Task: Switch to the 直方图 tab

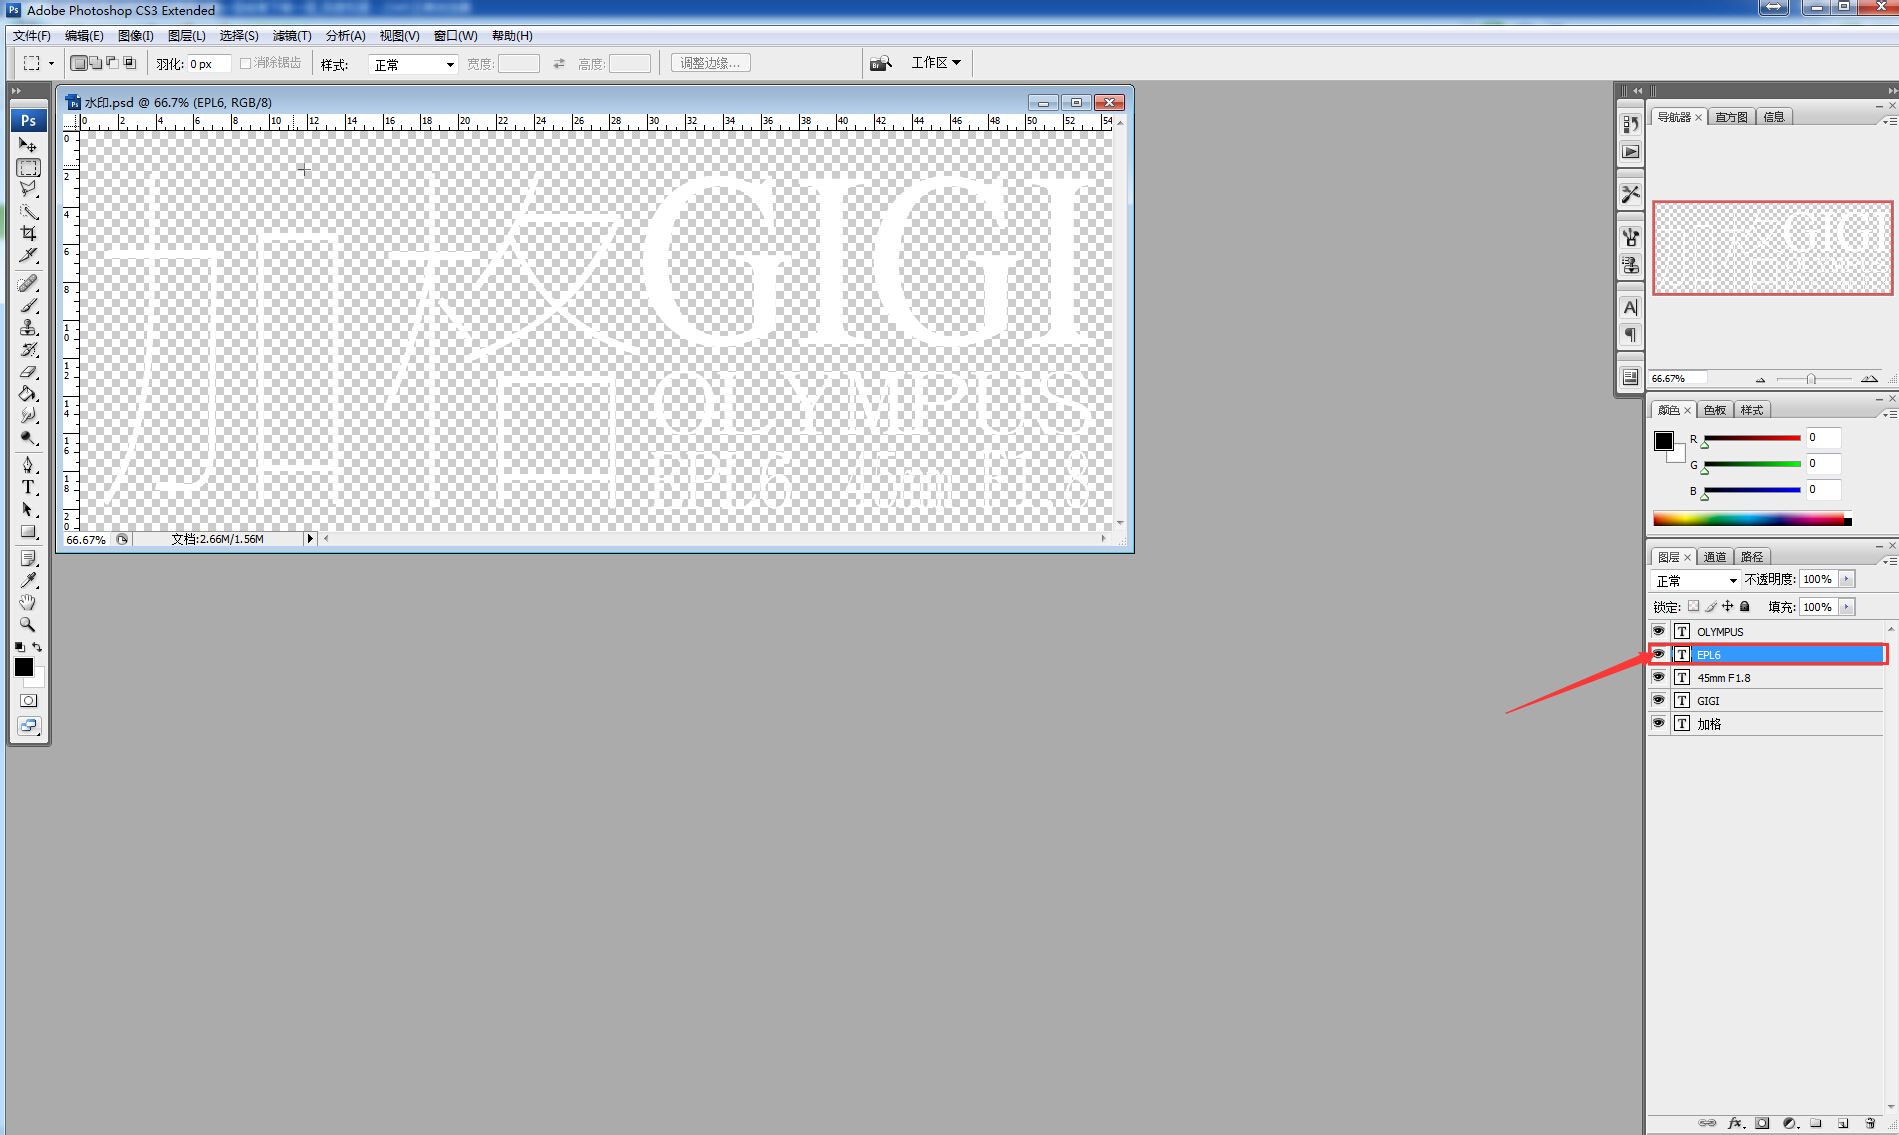Action: (x=1731, y=117)
